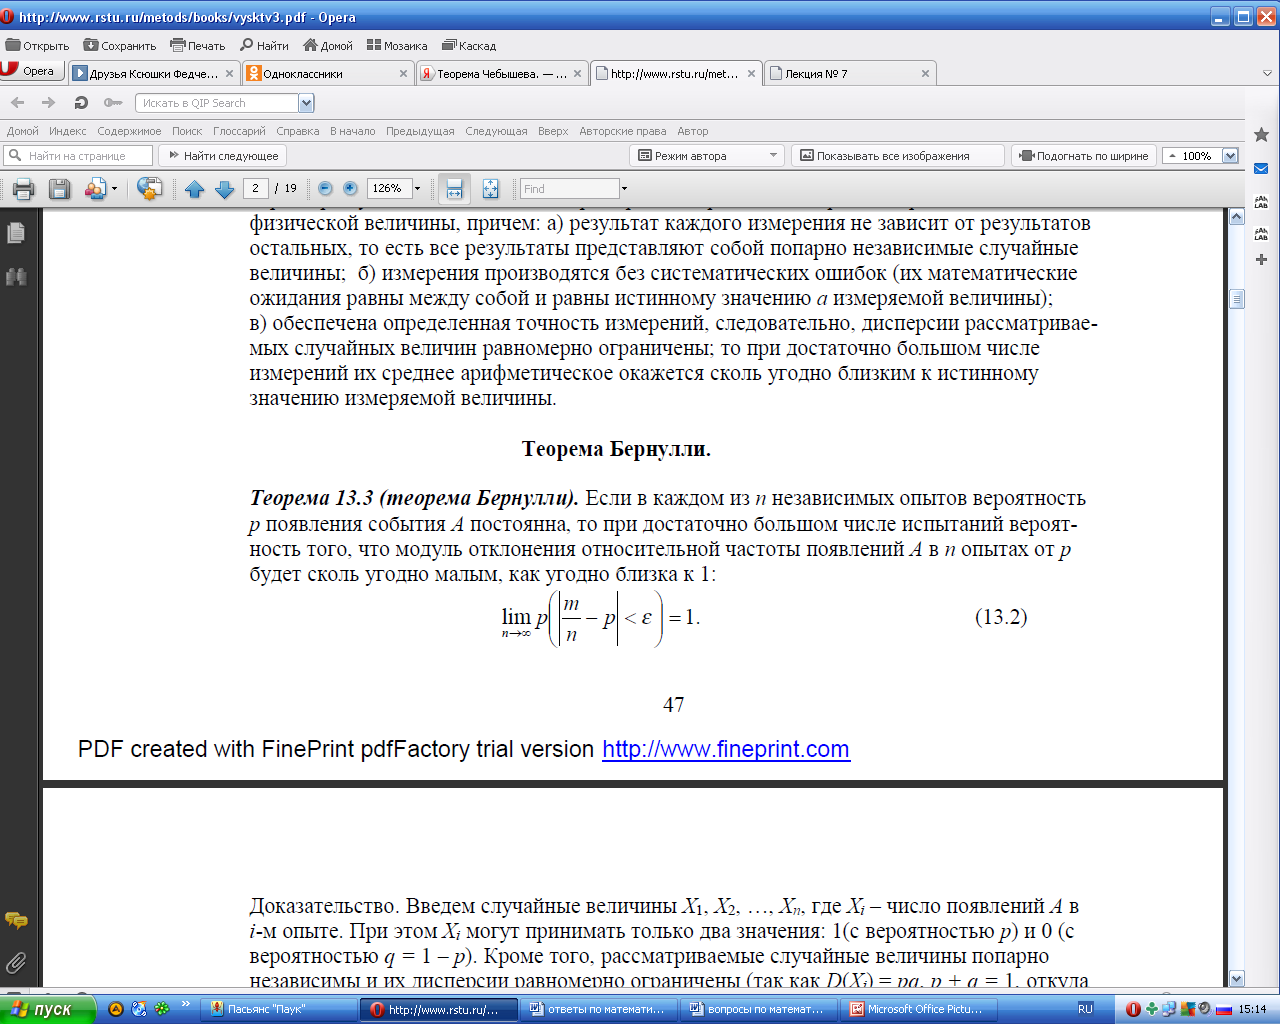Reload the page with the refresh icon
Image resolution: width=1280 pixels, height=1024 pixels.
click(x=81, y=103)
